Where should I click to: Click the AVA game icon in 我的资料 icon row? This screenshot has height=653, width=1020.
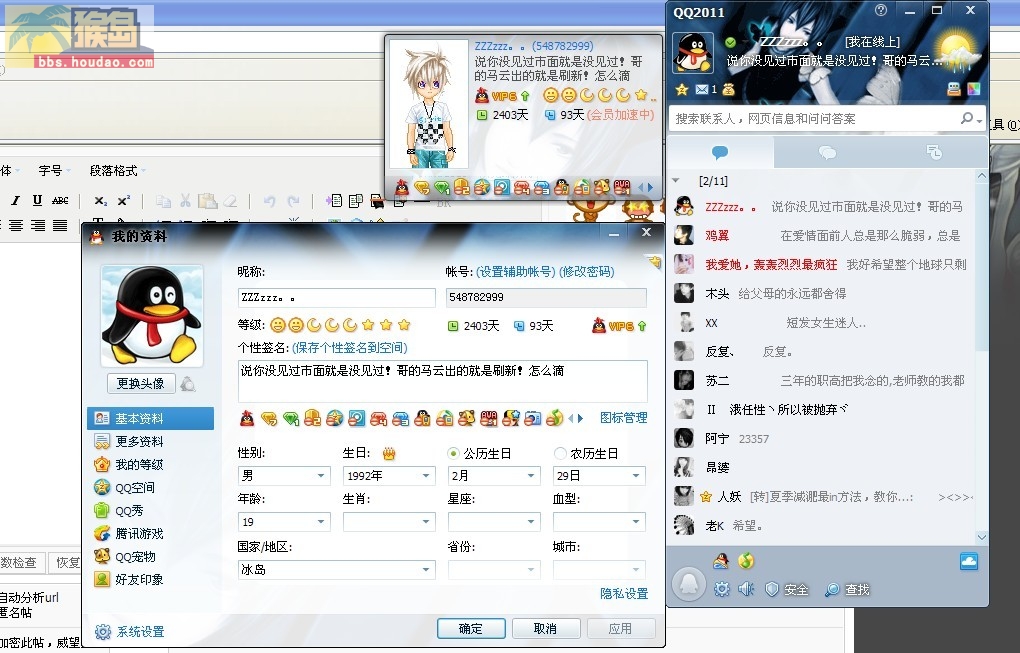pyautogui.click(x=489, y=418)
